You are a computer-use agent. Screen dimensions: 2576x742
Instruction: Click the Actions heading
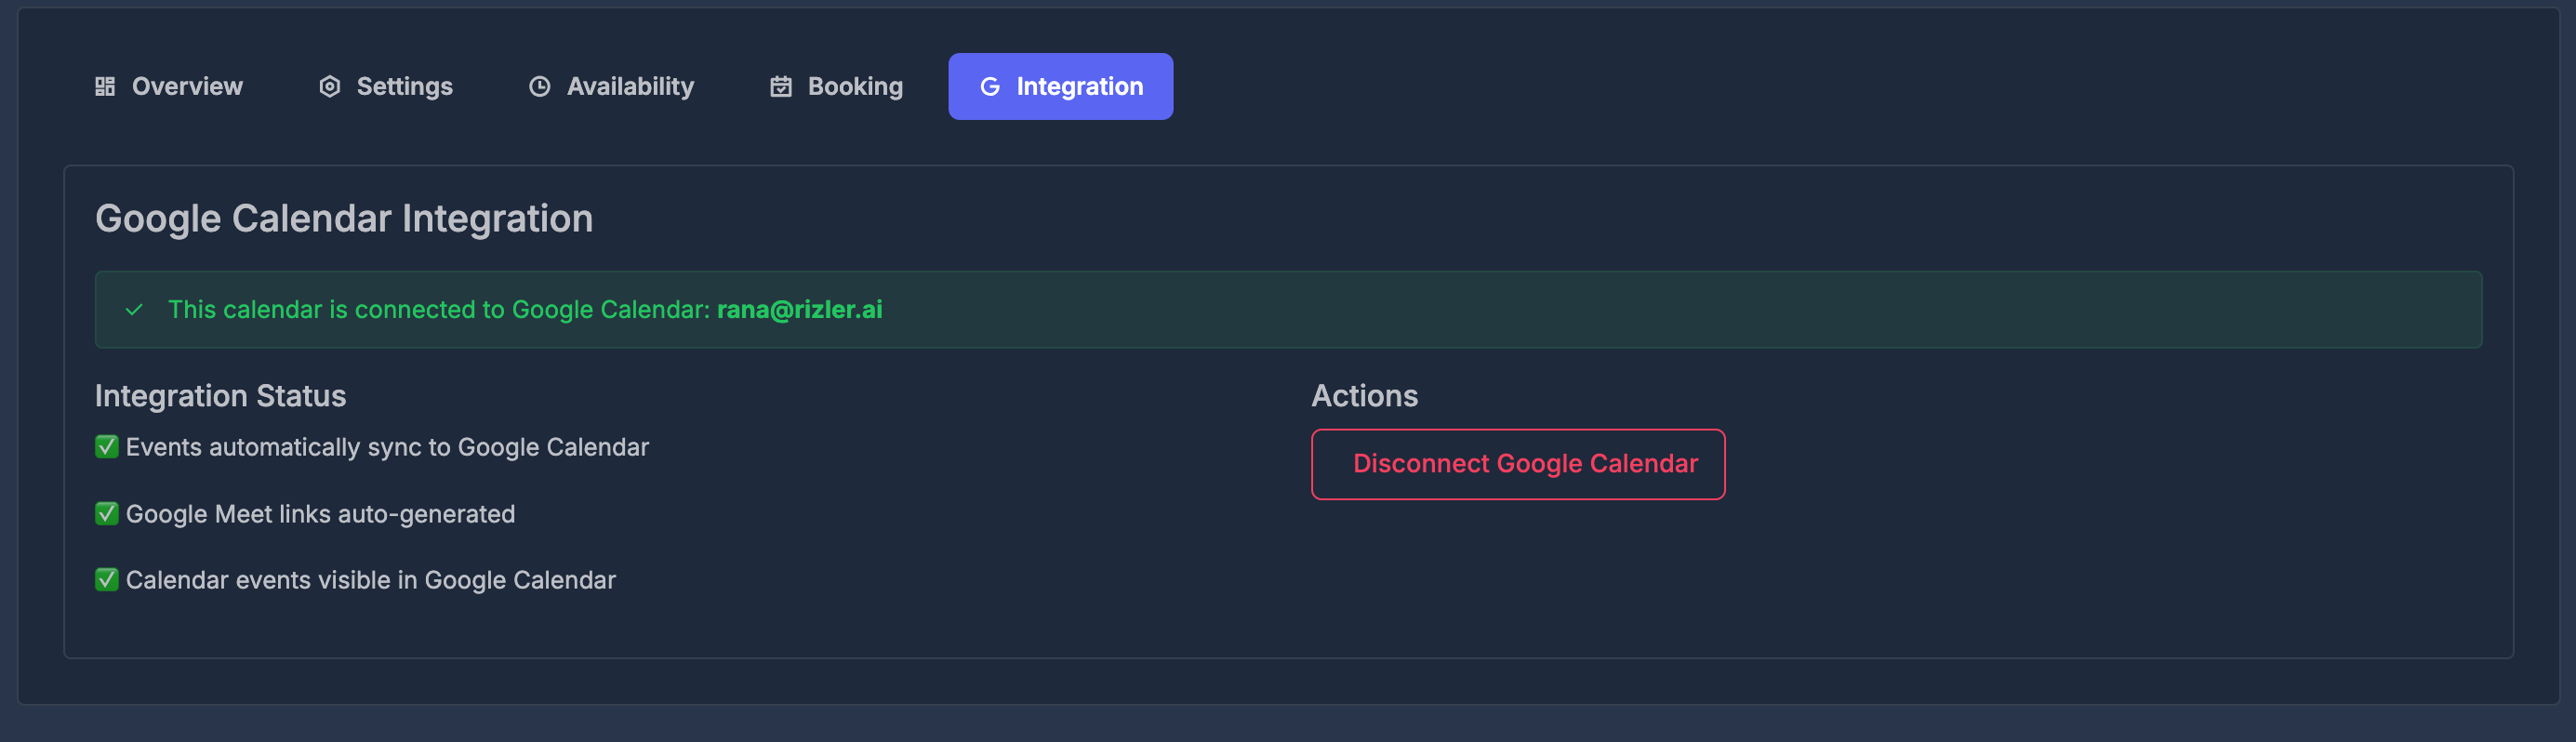click(x=1364, y=396)
